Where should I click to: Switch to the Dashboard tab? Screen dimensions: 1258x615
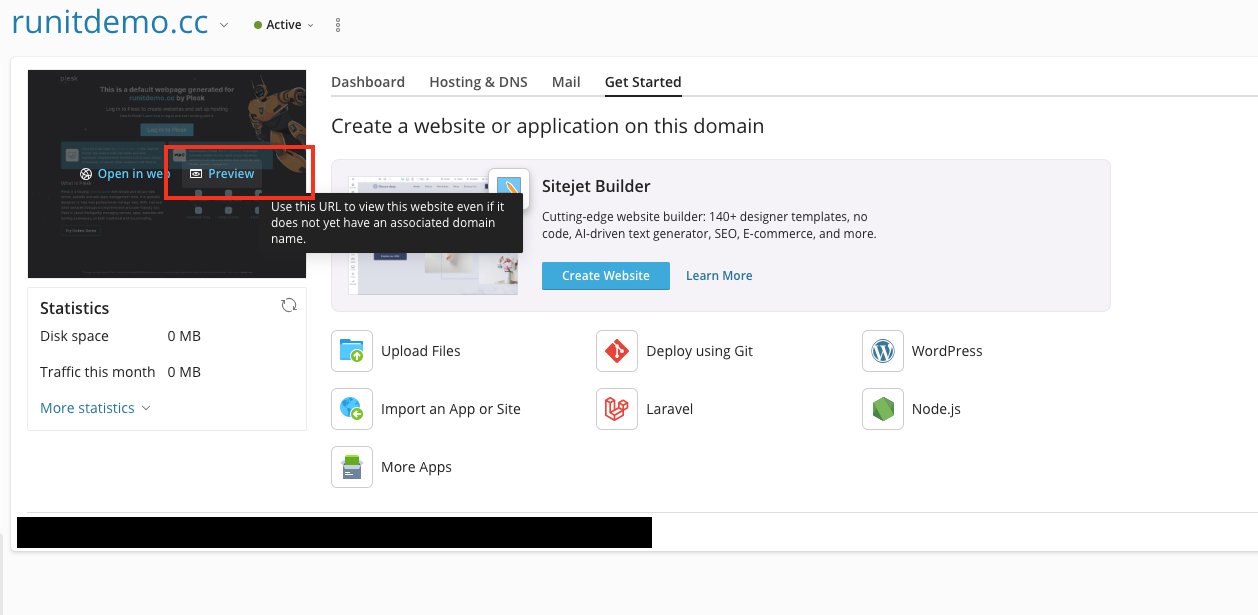(368, 82)
